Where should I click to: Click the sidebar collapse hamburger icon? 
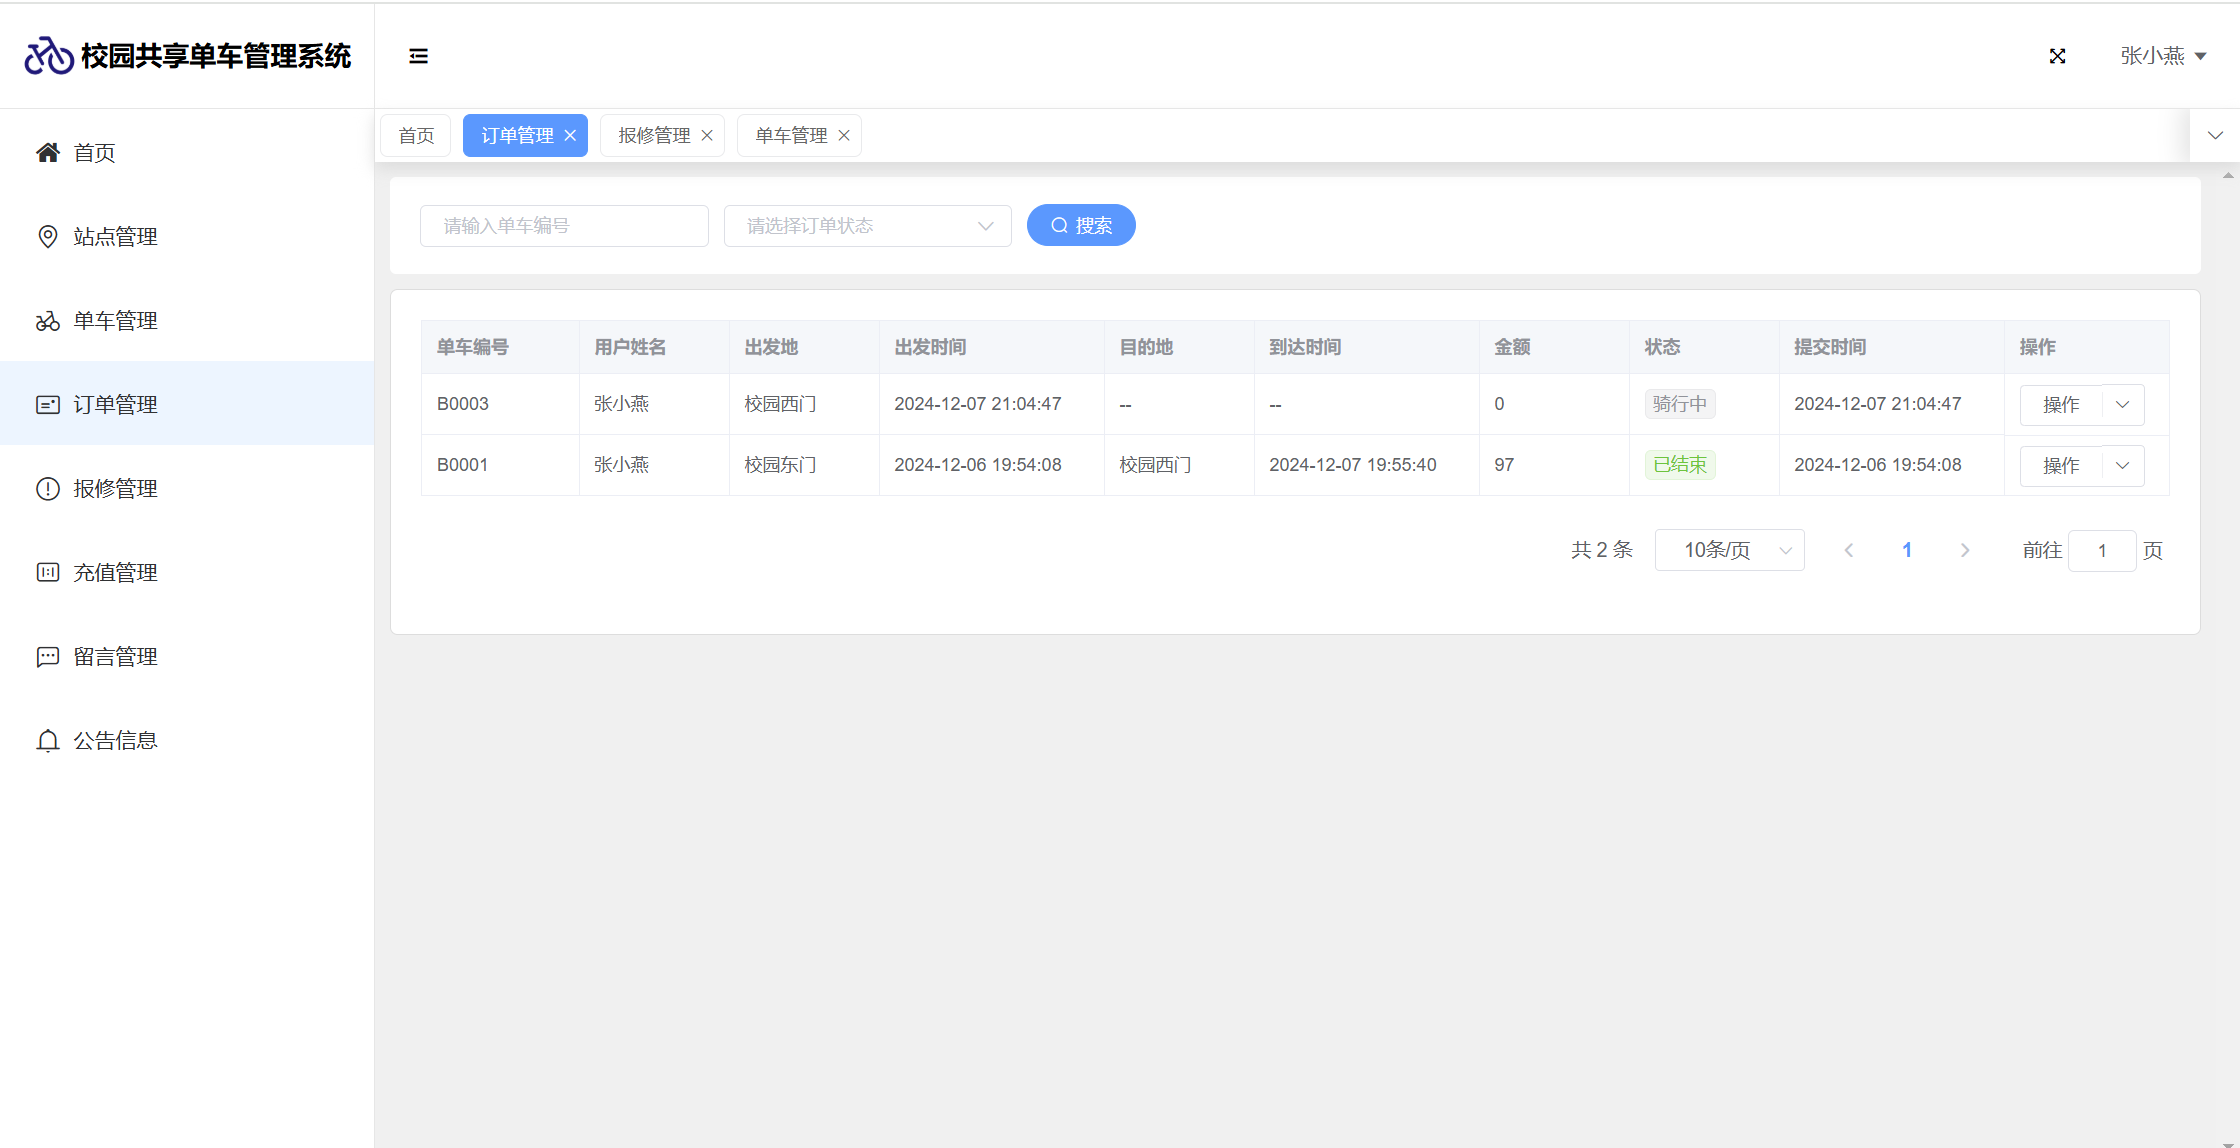(x=418, y=56)
